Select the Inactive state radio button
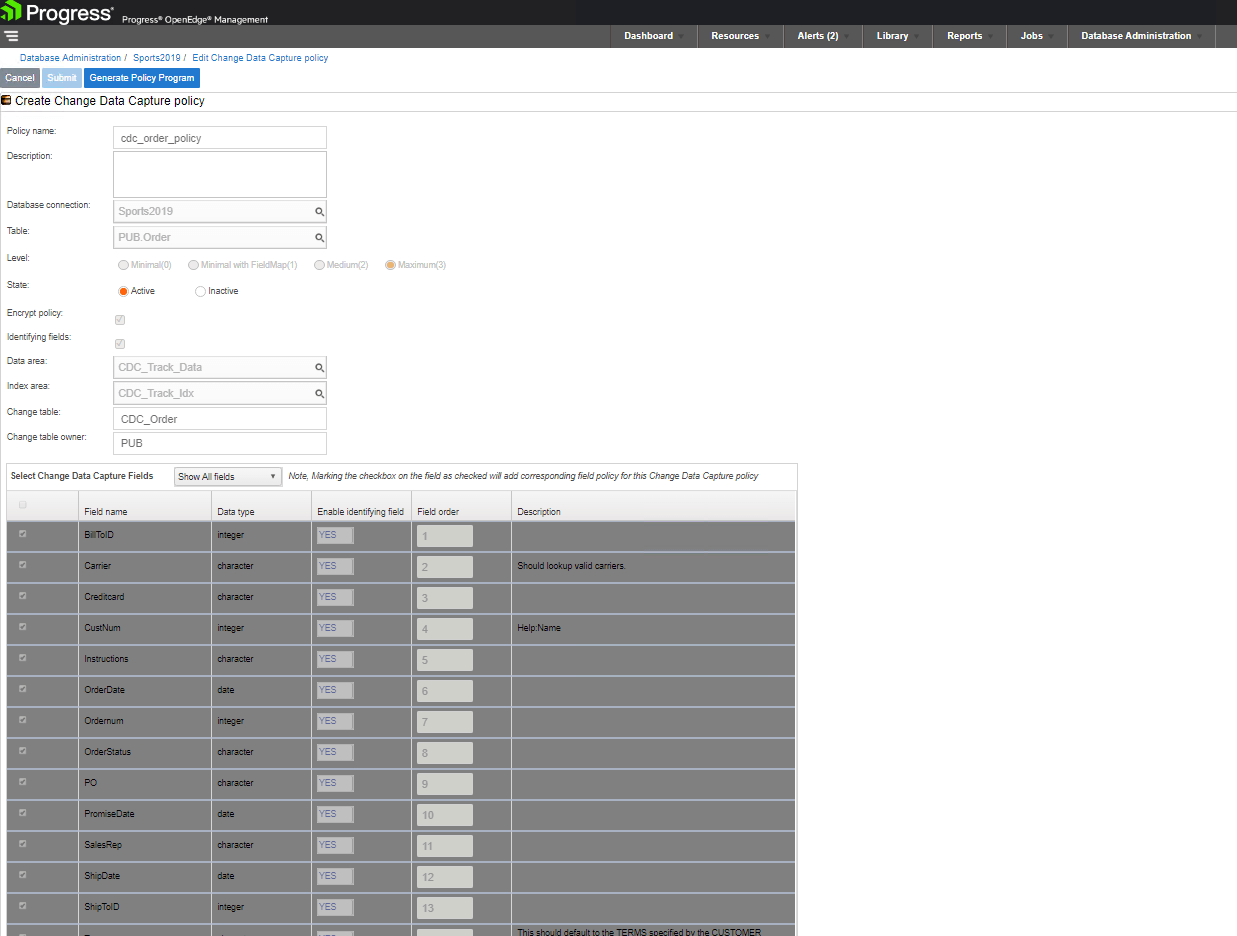Screen dimensions: 1237x936 [x=200, y=292]
